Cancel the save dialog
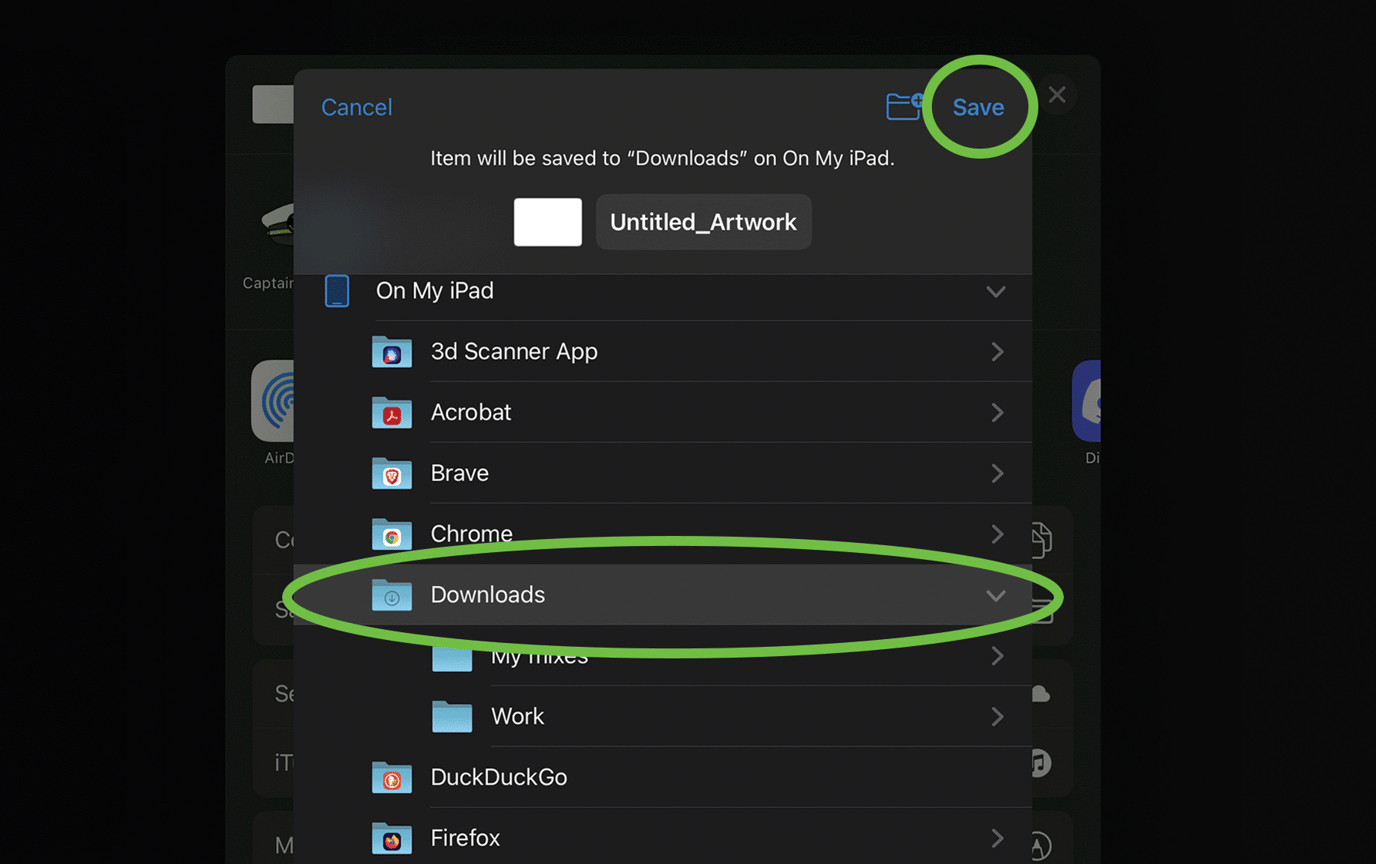Viewport: 1376px width, 864px height. click(x=356, y=107)
